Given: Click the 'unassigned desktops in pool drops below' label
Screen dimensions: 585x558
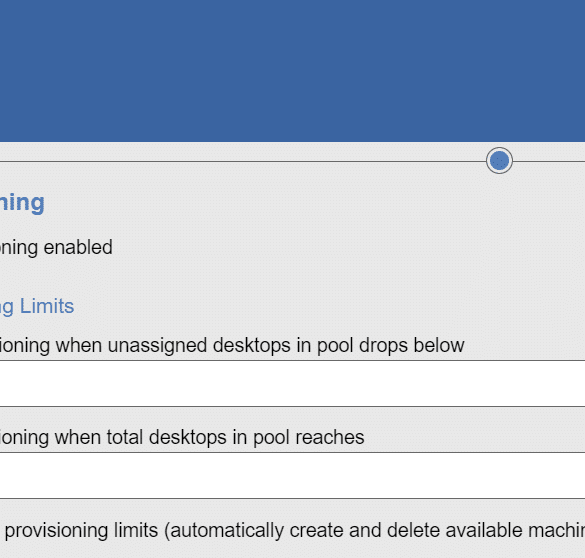Looking at the screenshot, I should (x=232, y=345).
